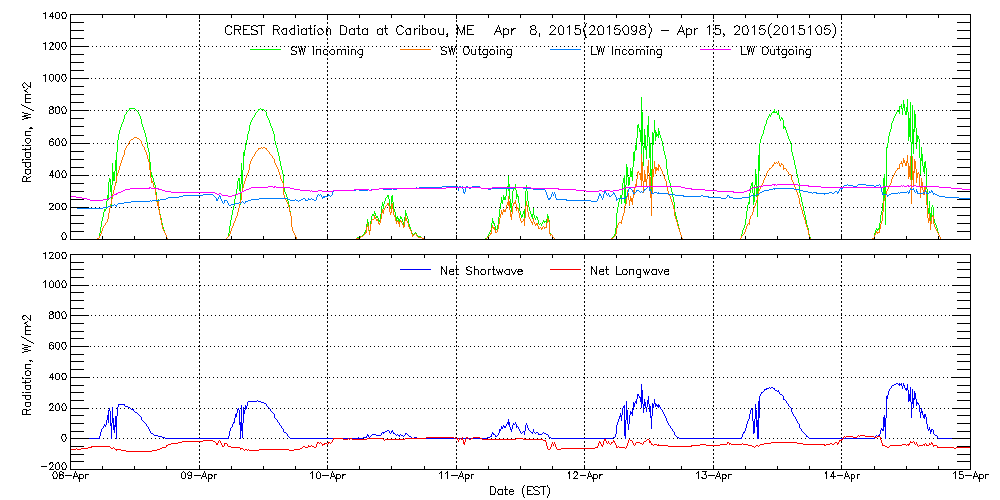Pick the 12-Apr date tick label
The height and width of the screenshot is (500, 1000).
point(585,477)
